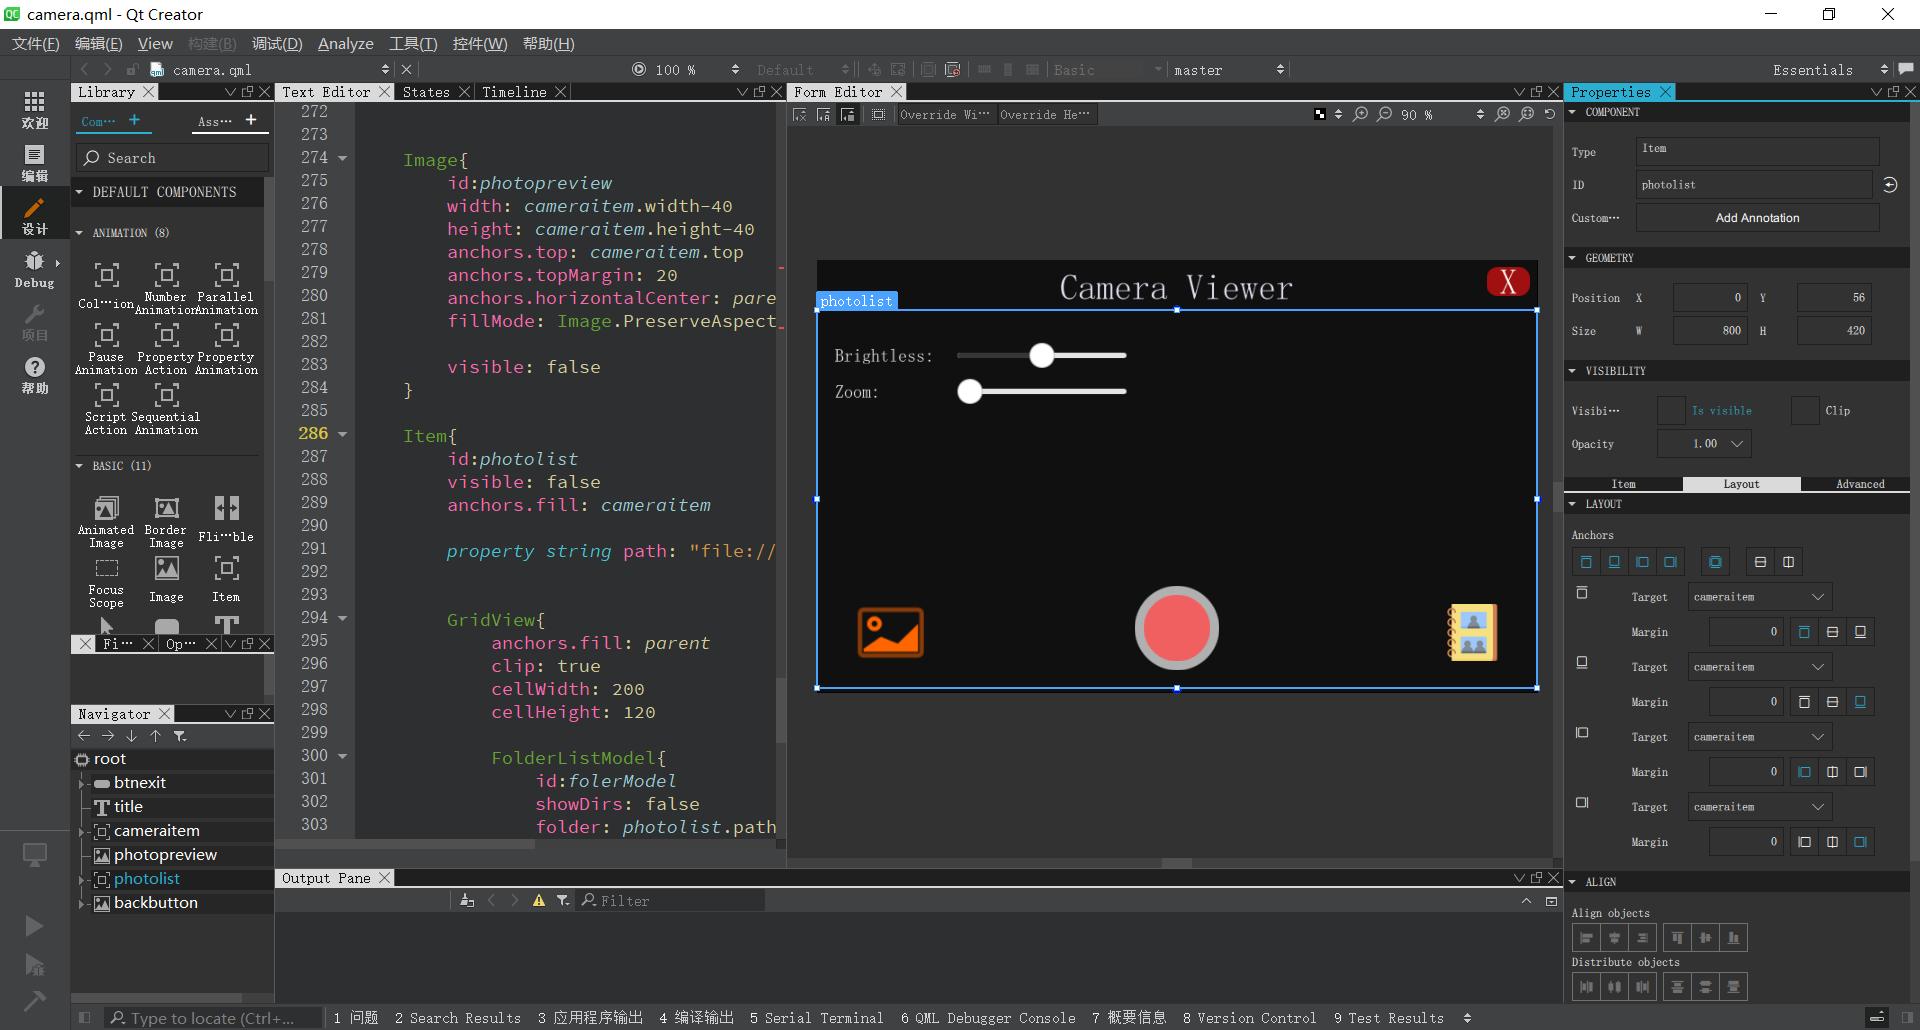Open the Analyze menu
The height and width of the screenshot is (1030, 1920).
[345, 43]
